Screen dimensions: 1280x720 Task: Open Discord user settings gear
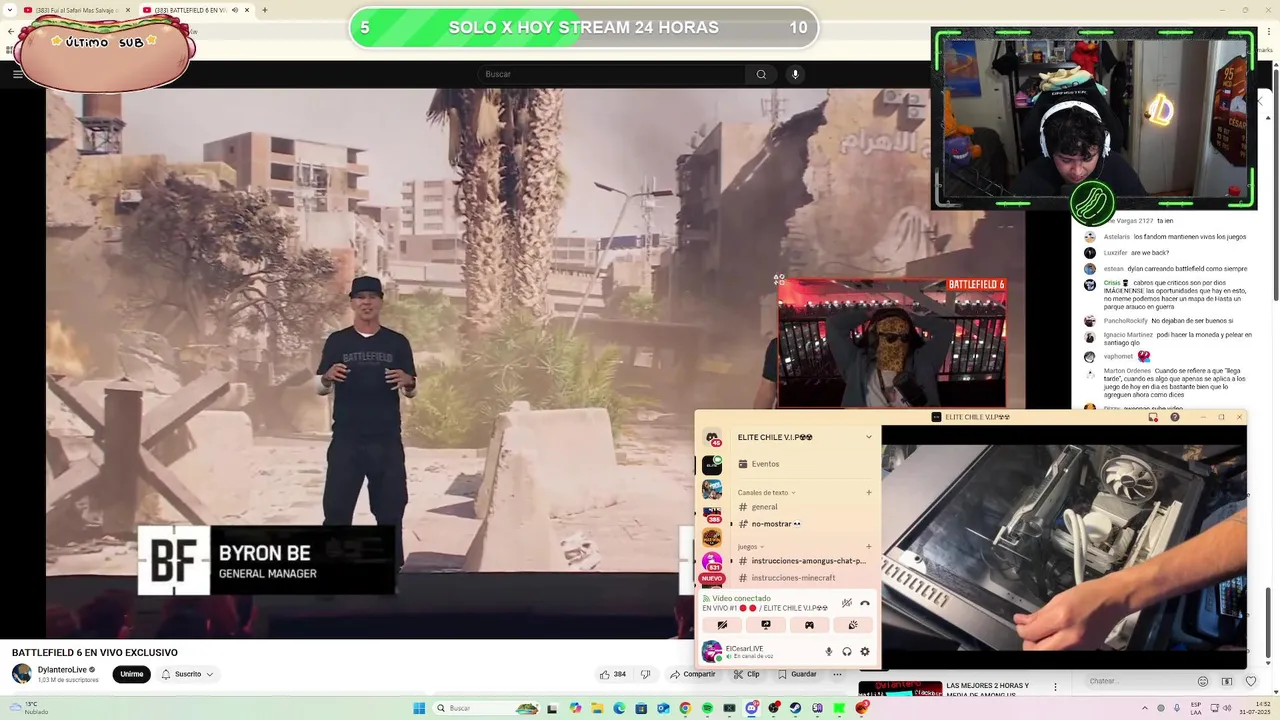point(865,652)
